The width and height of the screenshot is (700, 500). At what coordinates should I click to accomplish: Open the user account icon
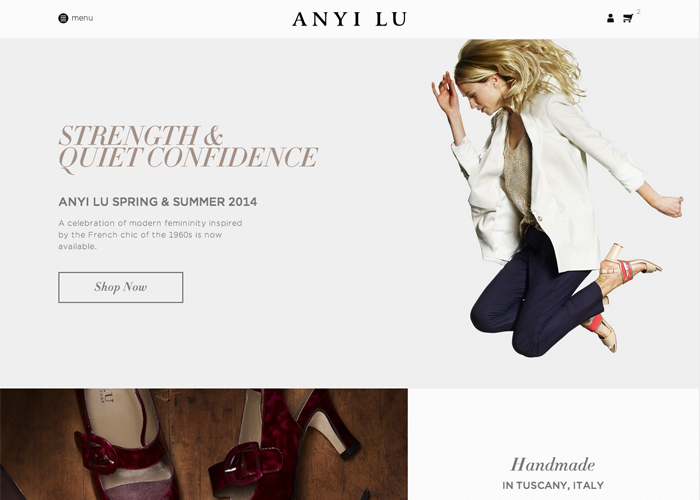click(610, 18)
